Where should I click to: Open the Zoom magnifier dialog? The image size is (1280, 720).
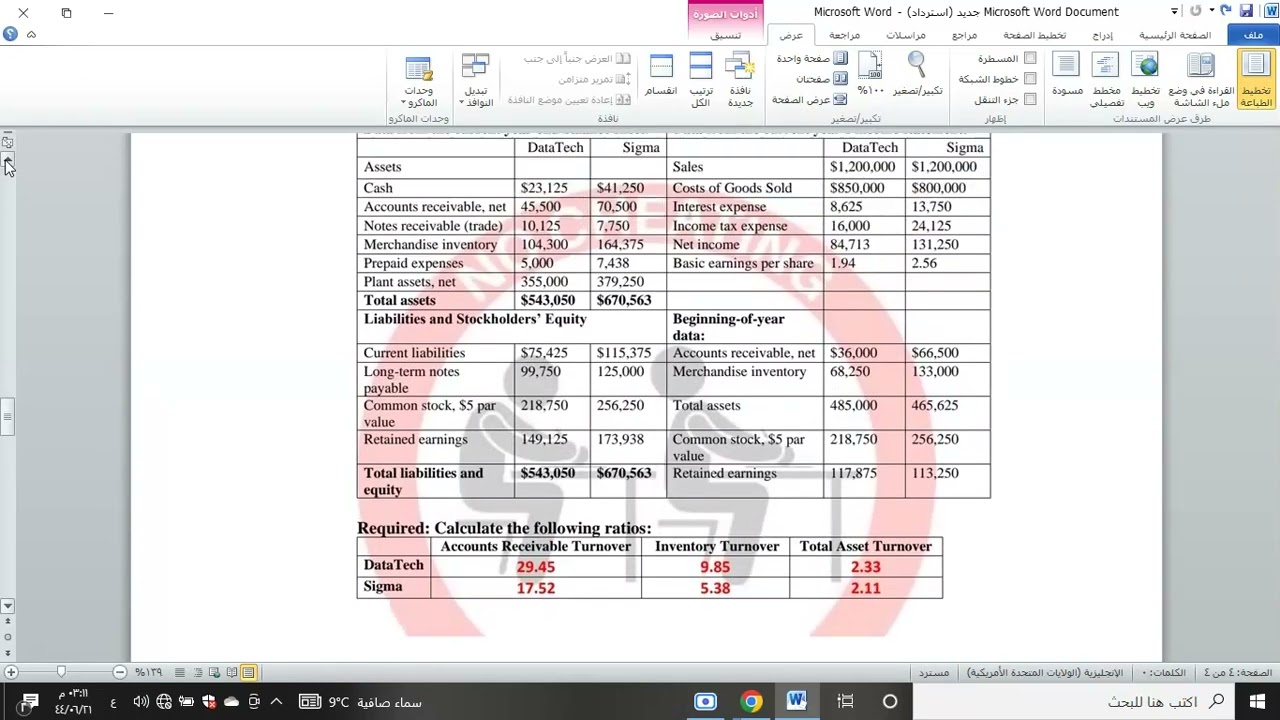pyautogui.click(x=917, y=75)
